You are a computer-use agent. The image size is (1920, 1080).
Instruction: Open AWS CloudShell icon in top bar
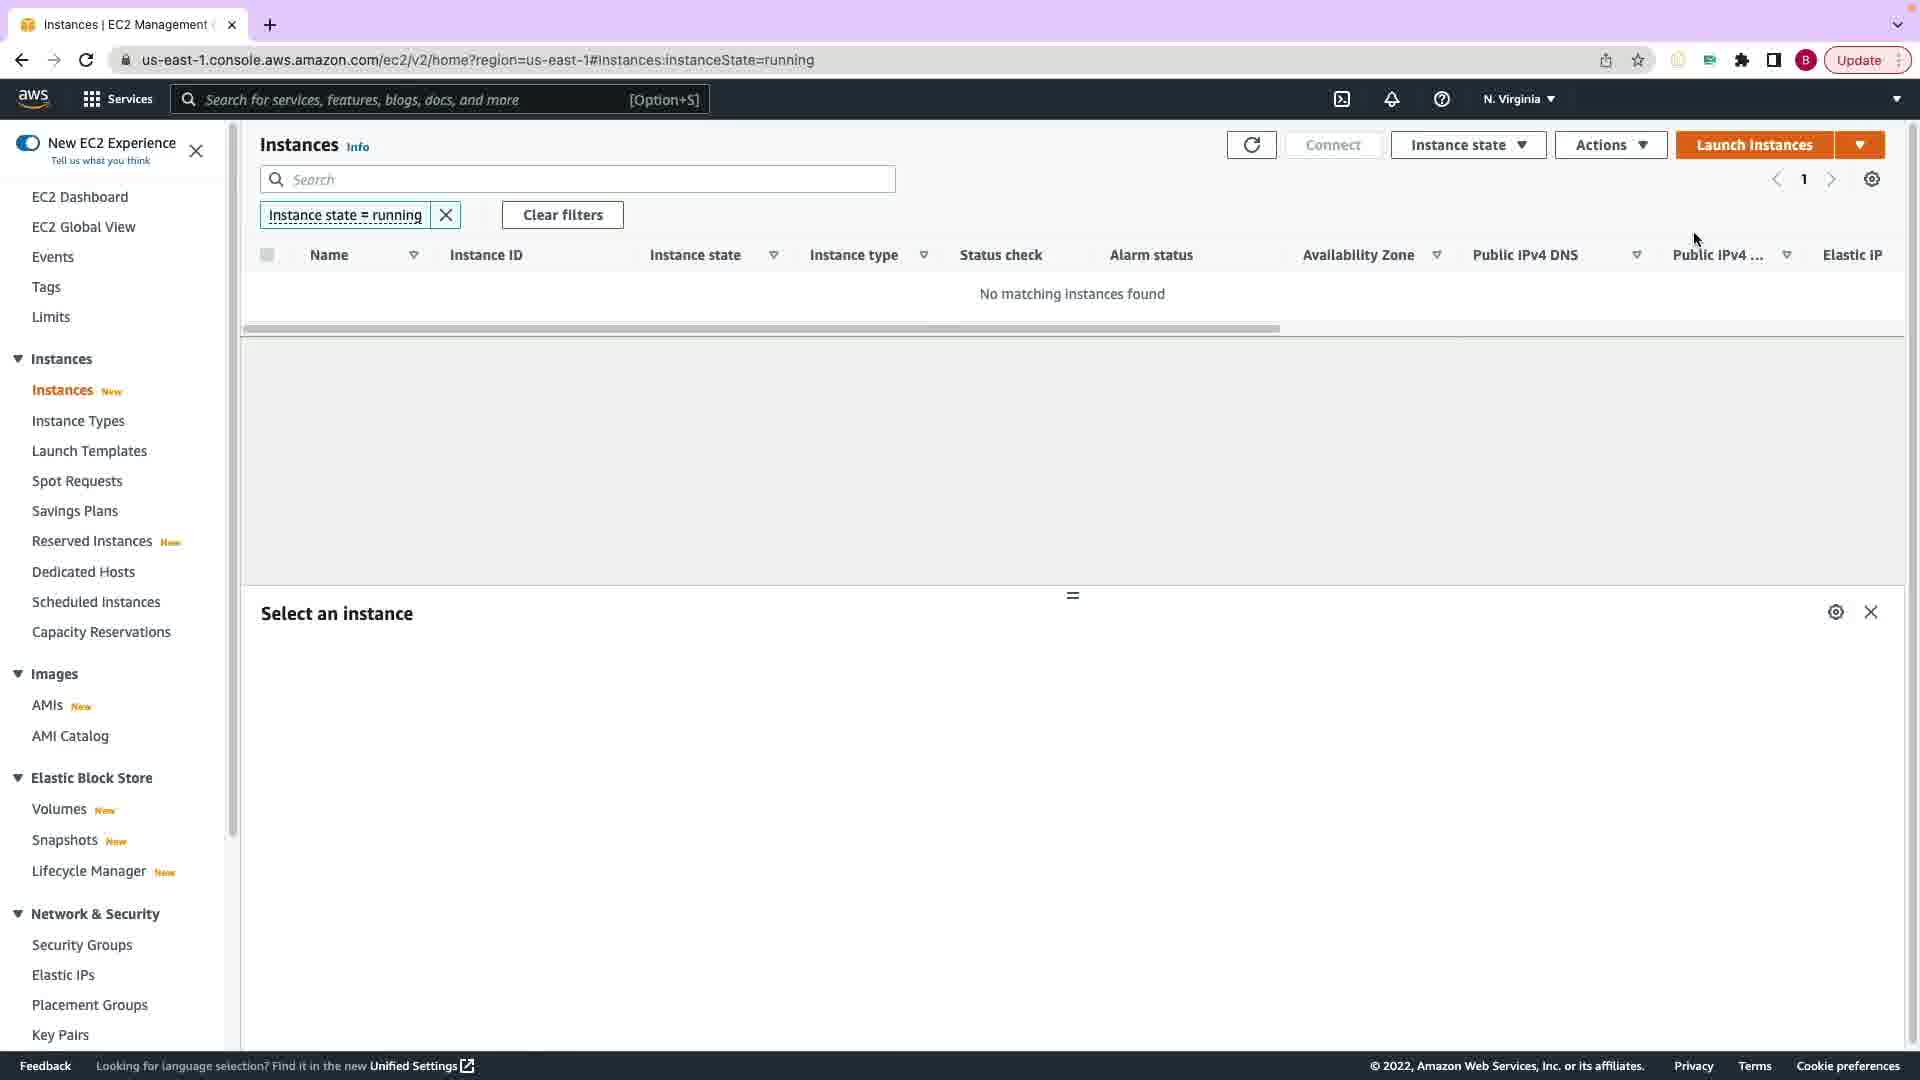1342,99
